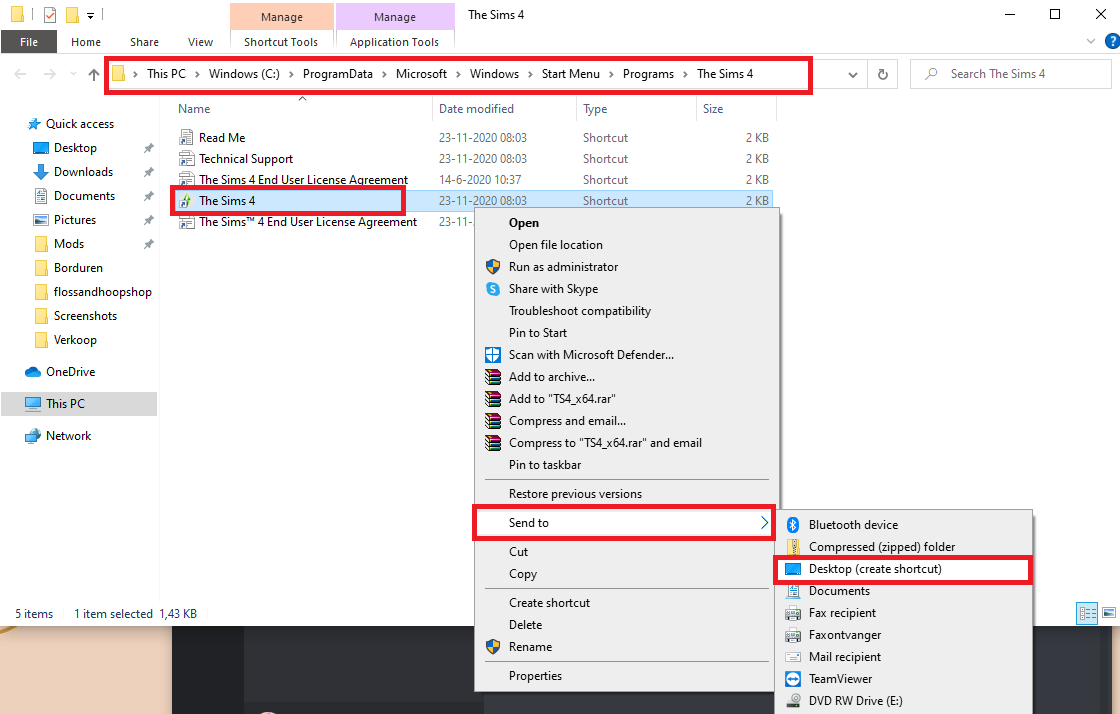Open the Shortcut Tools ribbon tab
The image size is (1120, 714).
point(281,42)
